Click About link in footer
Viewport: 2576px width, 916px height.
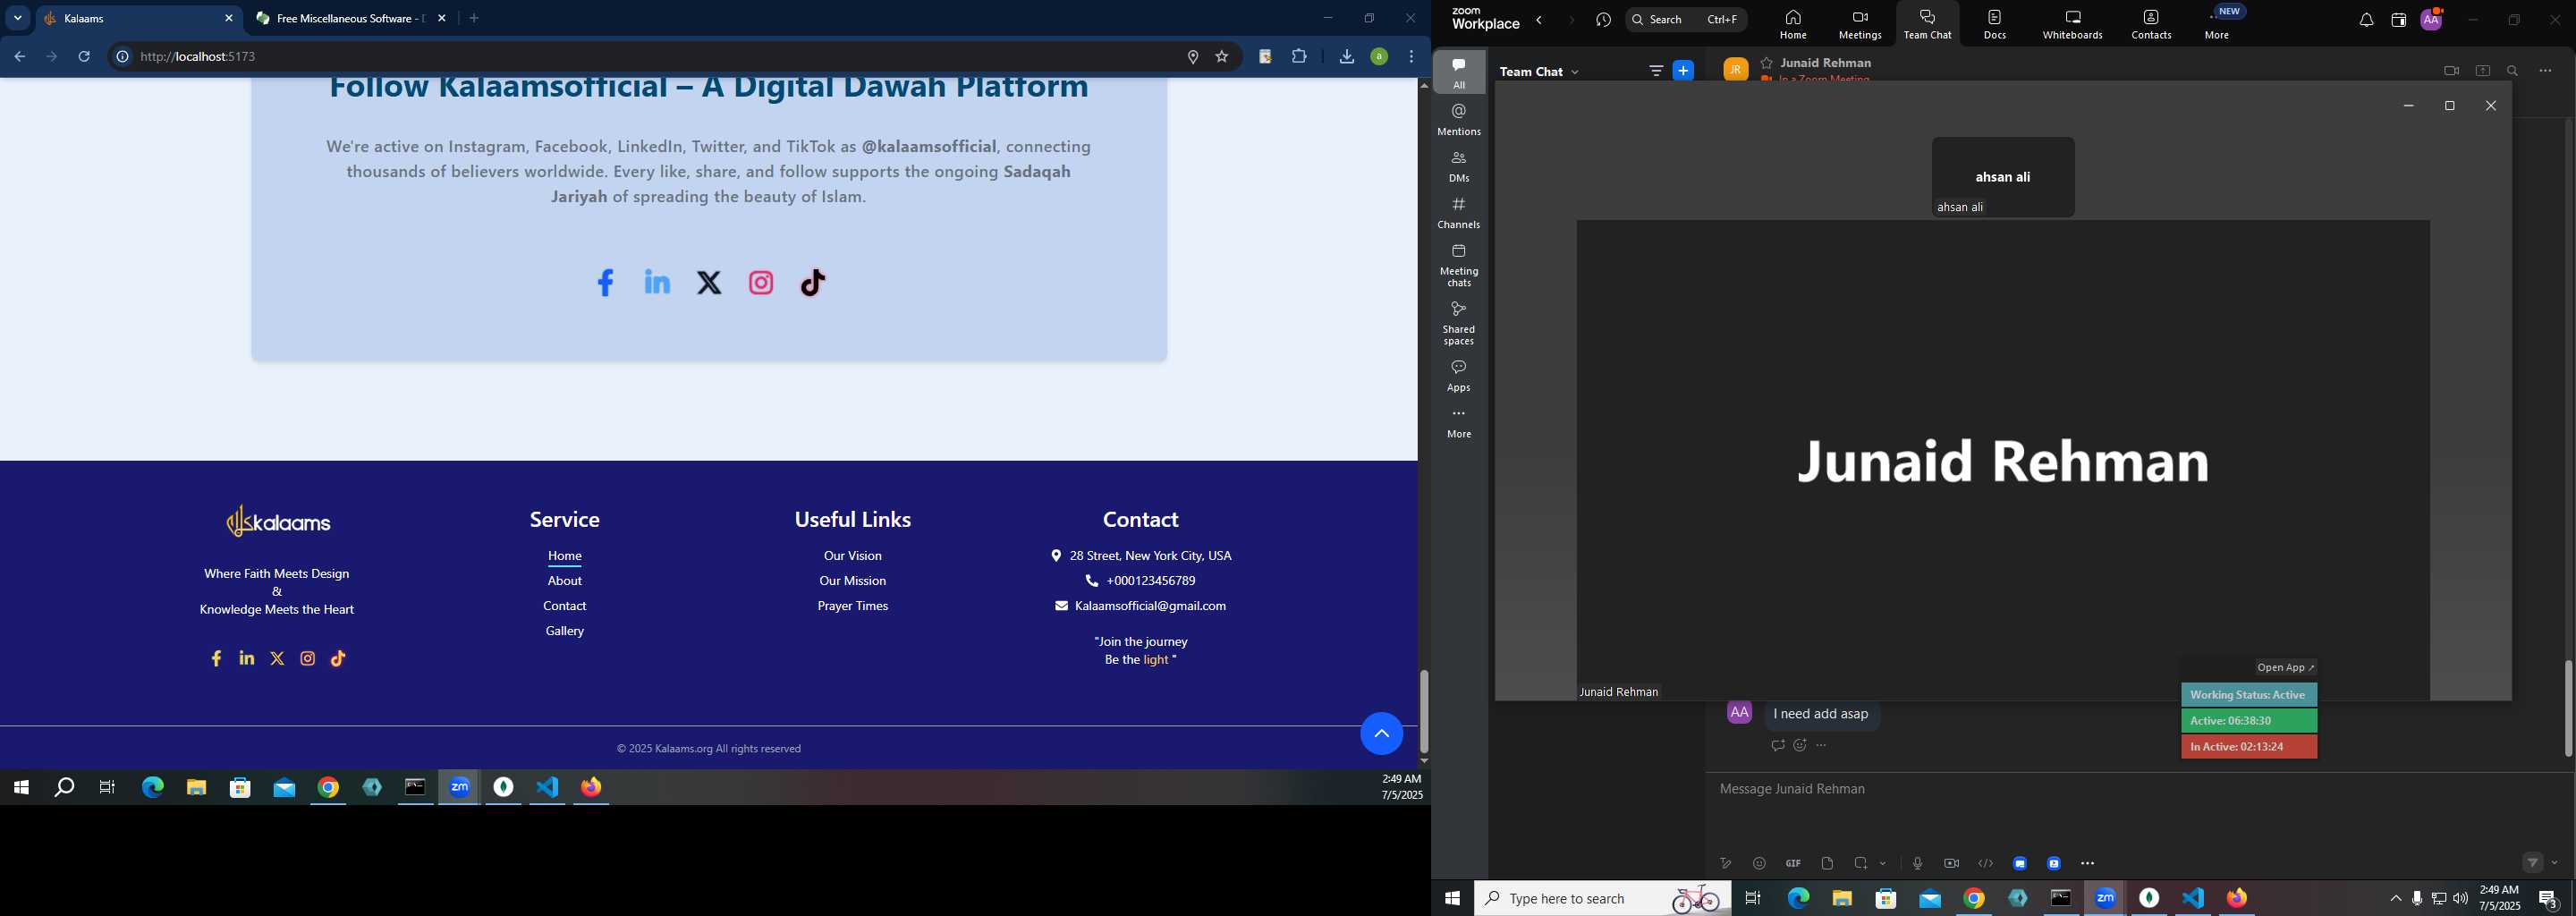(565, 581)
